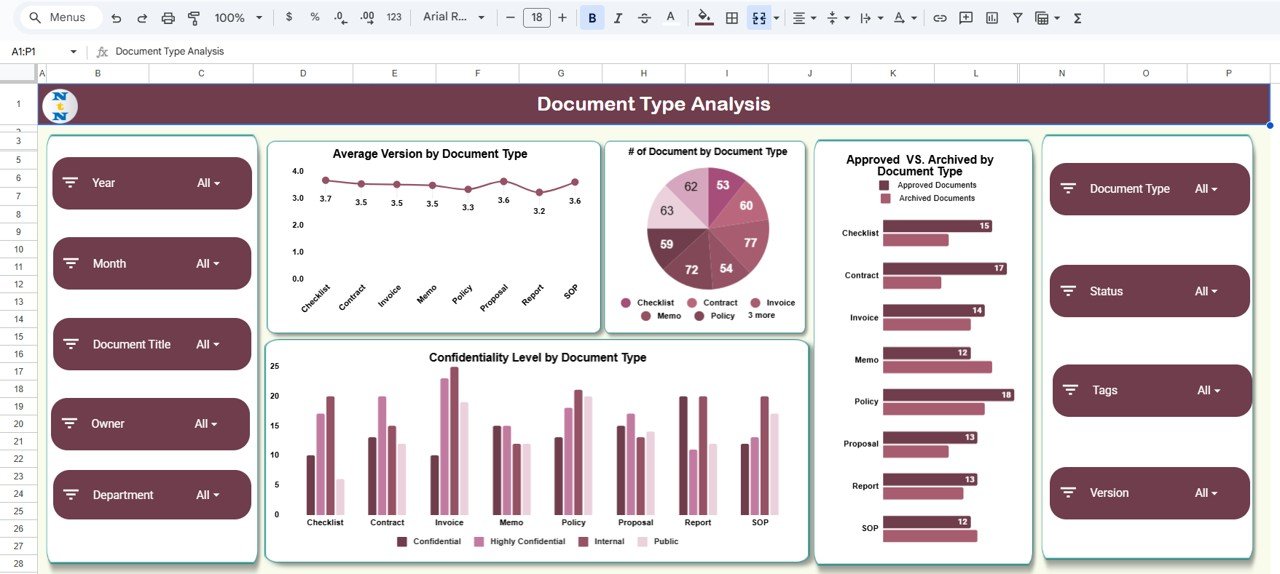1280x574 pixels.
Task: Click the Version slicer filter icon
Action: tap(1068, 493)
